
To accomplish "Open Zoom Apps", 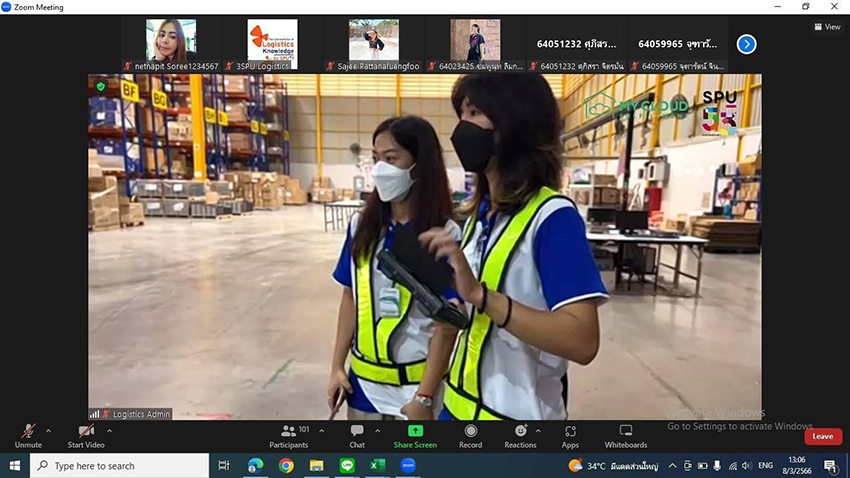I will [x=570, y=436].
